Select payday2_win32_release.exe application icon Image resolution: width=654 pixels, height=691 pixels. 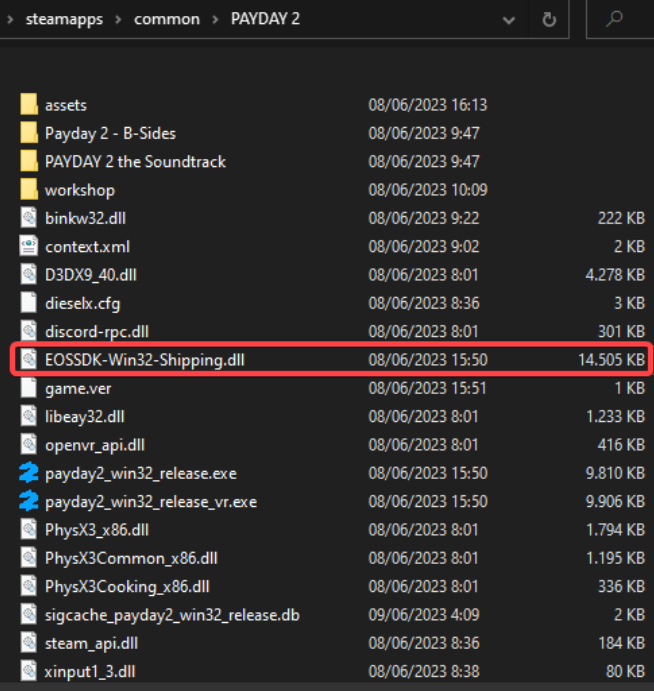pos(29,473)
